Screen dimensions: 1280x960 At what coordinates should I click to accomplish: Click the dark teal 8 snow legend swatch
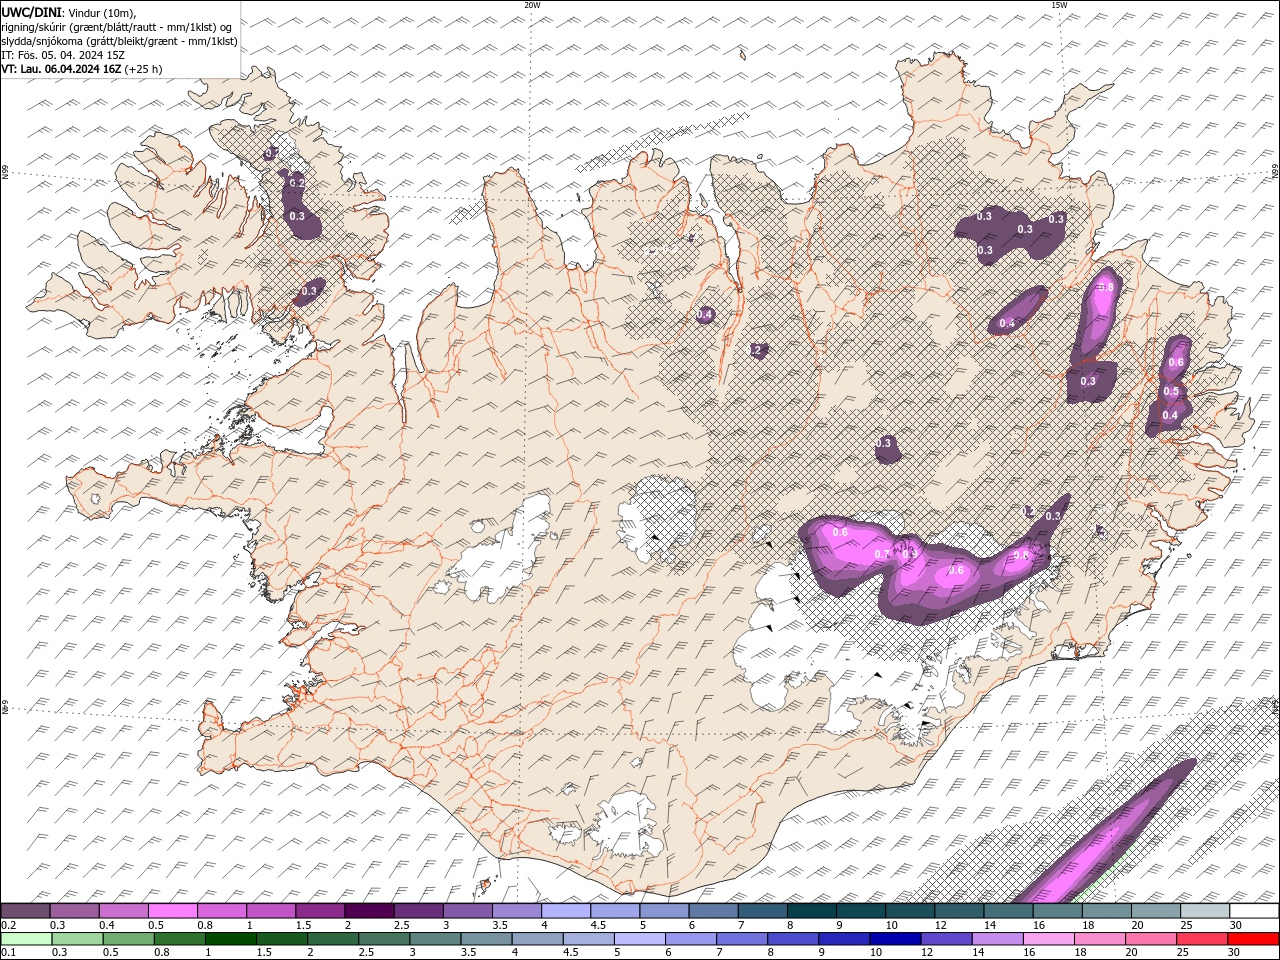(812, 911)
